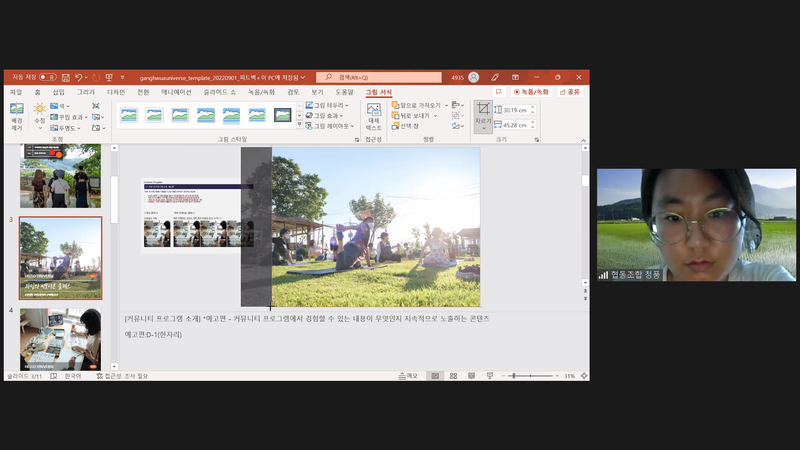Viewport: 800px width, 450px height.
Task: Click the Remove Background (배경 제거) icon
Action: (x=16, y=114)
